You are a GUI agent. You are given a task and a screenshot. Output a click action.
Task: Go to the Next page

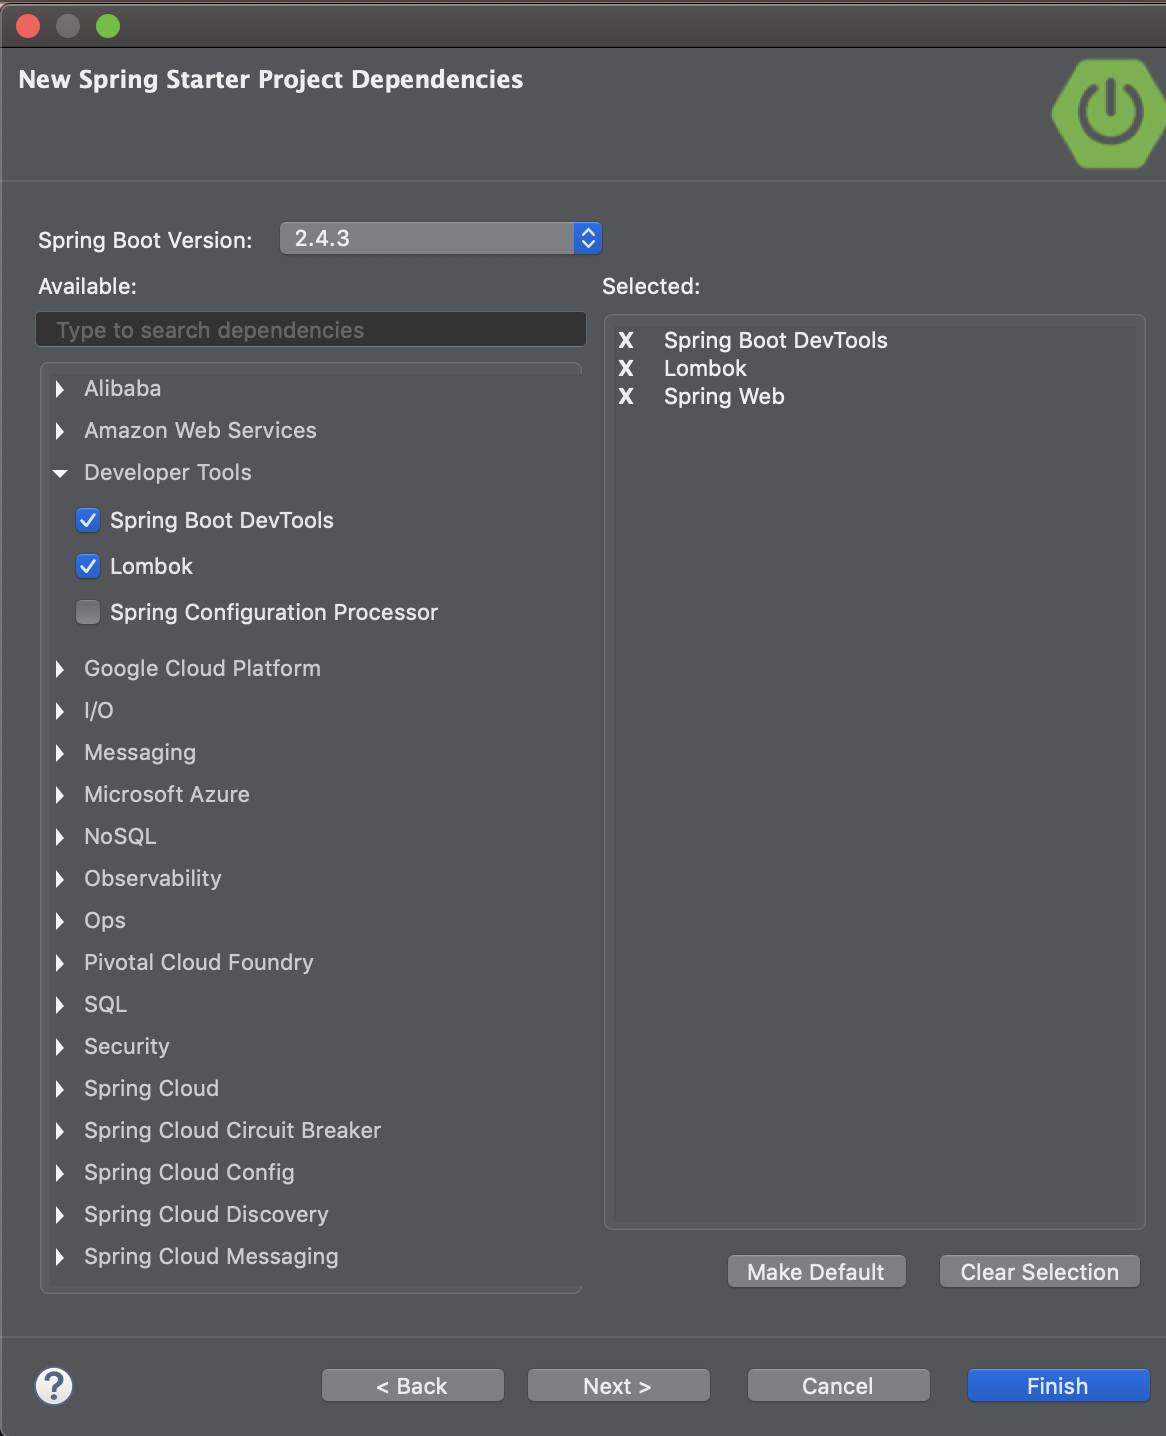[618, 1386]
